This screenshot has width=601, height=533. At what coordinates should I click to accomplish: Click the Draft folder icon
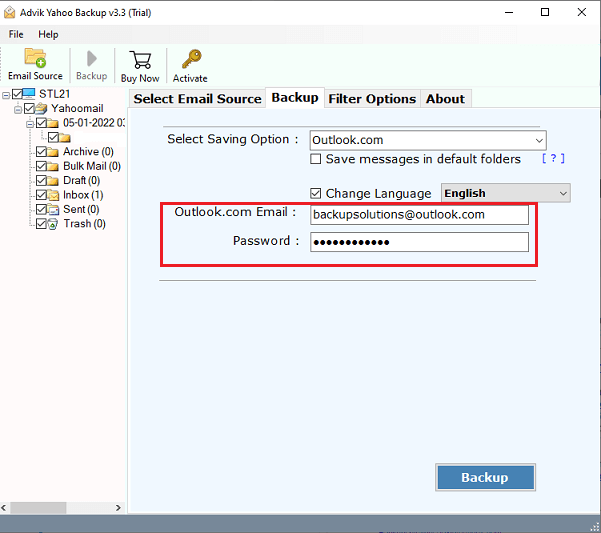click(x=53, y=180)
